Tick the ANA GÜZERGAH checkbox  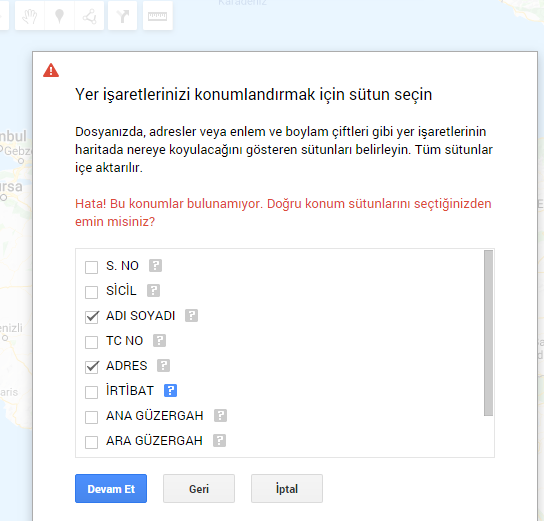pos(92,417)
